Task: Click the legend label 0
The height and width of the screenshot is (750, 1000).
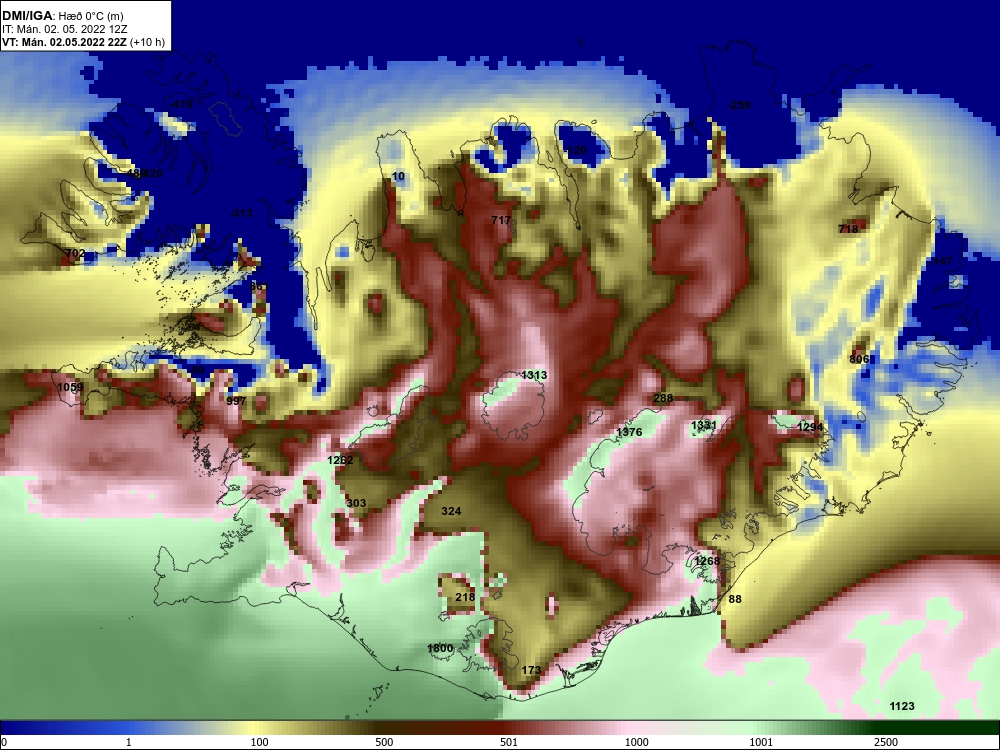Action: pyautogui.click(x=3, y=742)
